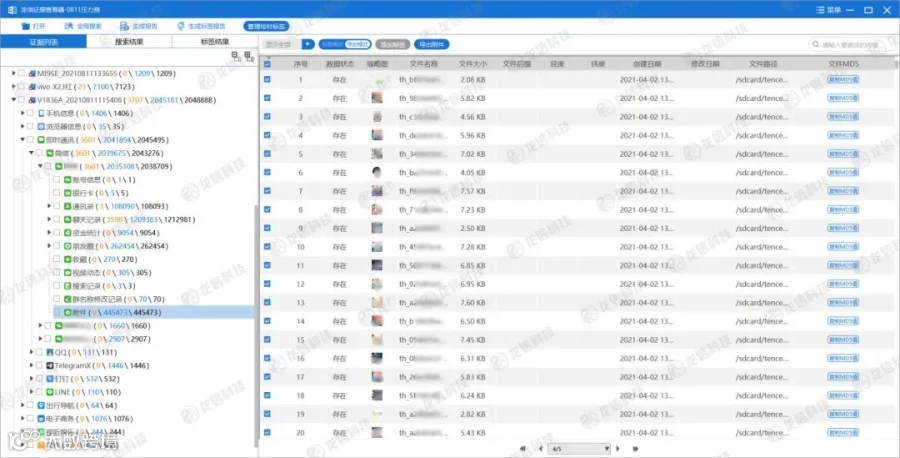This screenshot has width=900, height=458.
Task: Click the vivo X23 device icon
Action: pos(32,87)
